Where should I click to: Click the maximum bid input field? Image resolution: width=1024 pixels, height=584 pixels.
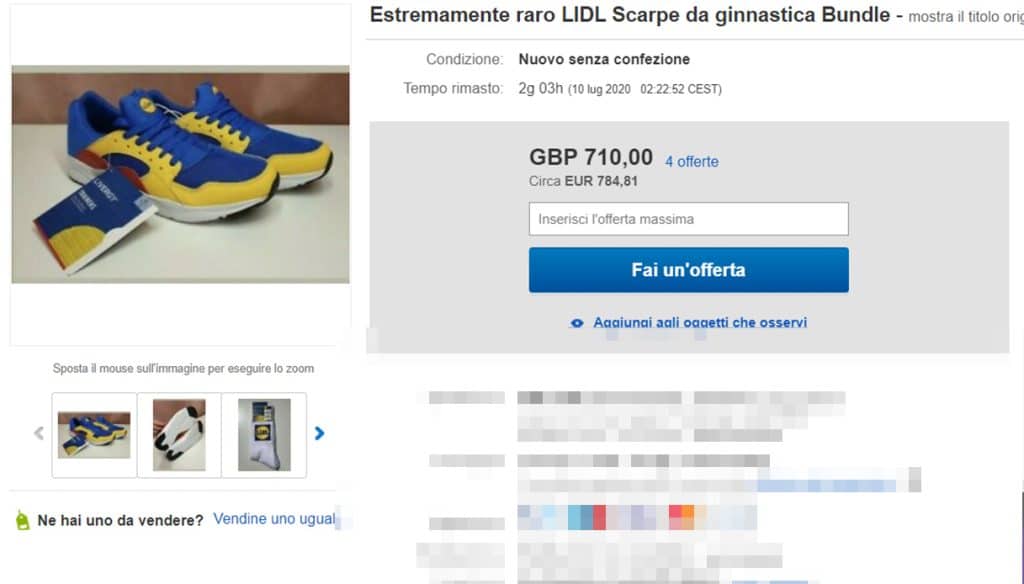coord(688,219)
